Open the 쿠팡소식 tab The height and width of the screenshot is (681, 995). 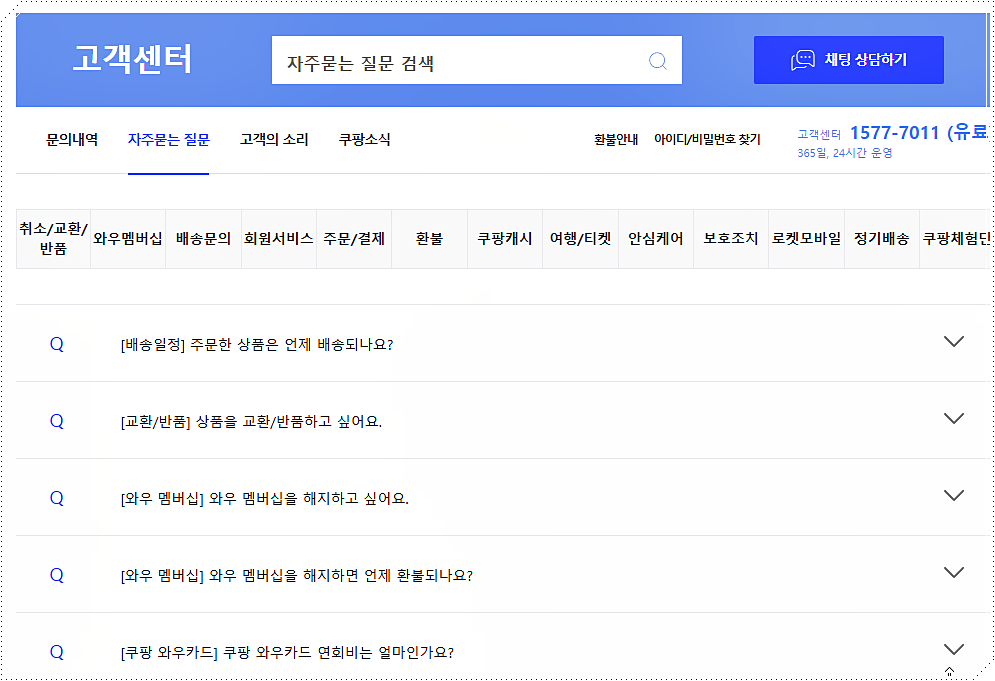point(363,140)
